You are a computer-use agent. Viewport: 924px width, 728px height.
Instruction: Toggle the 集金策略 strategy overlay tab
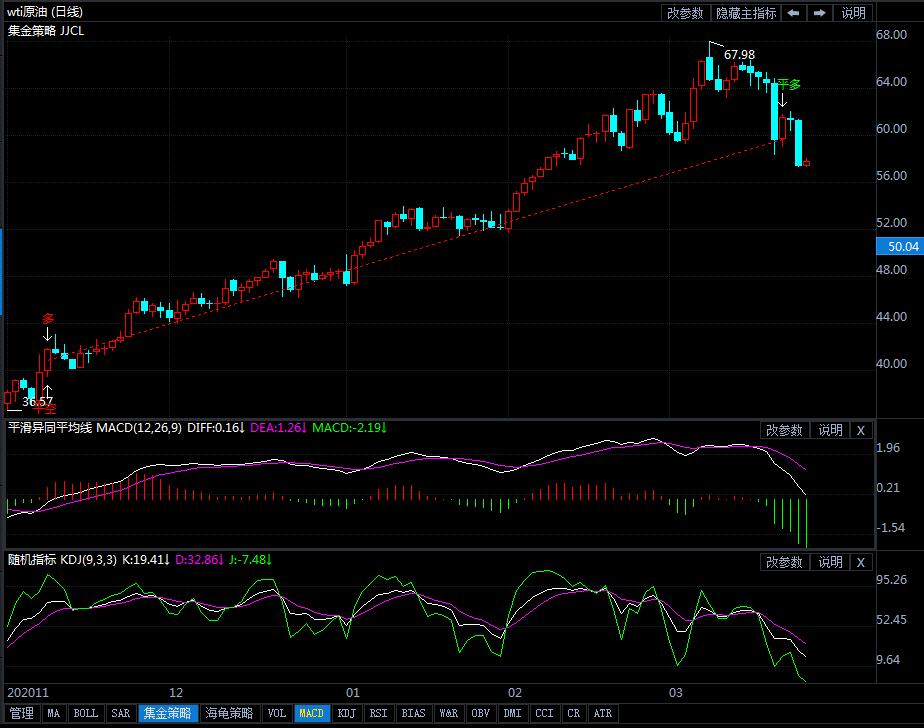167,714
